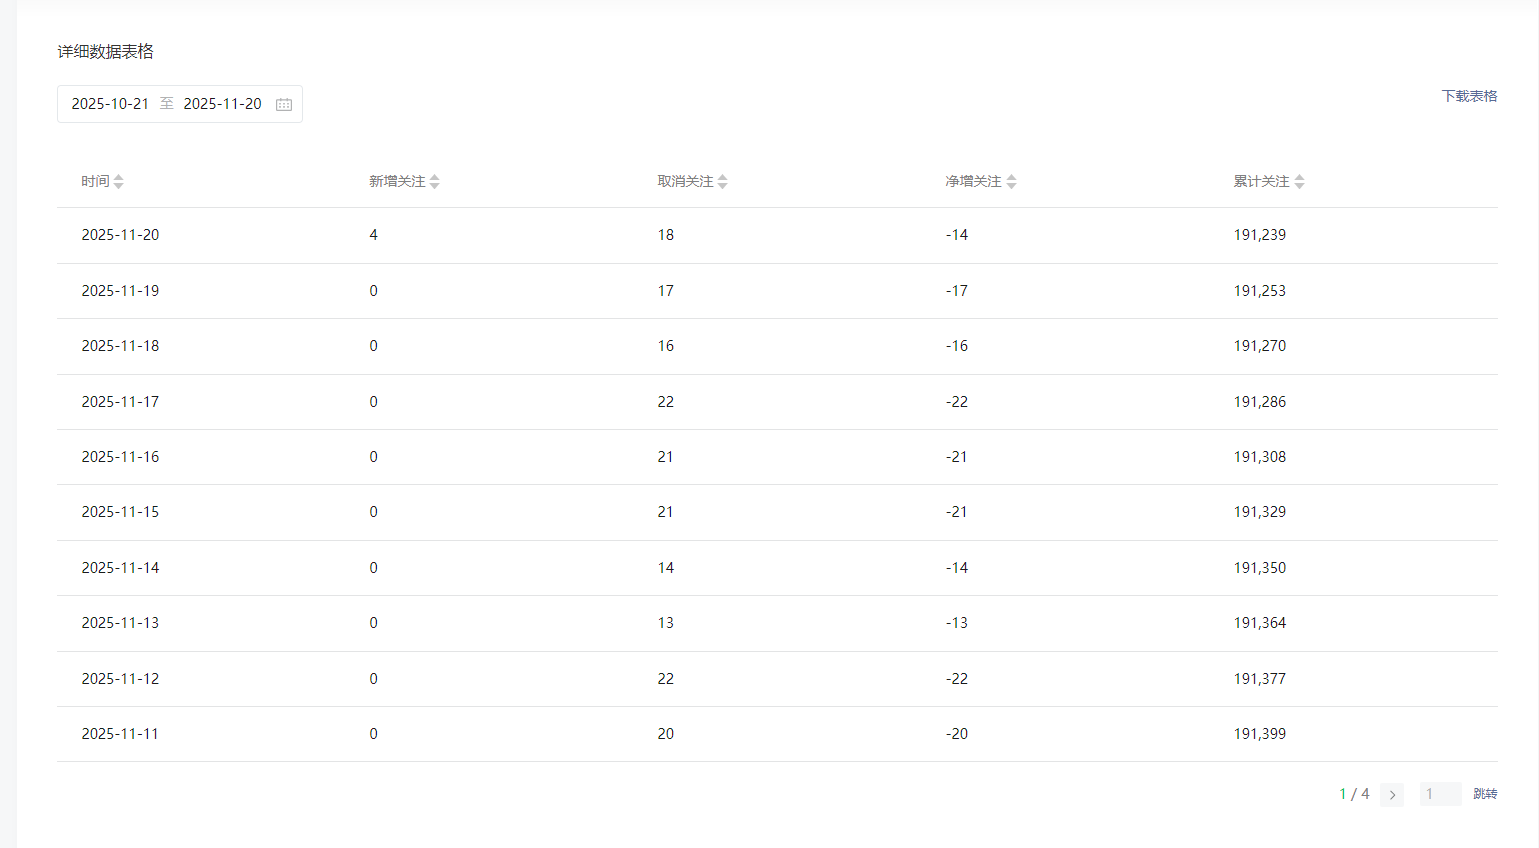Click cumulative value 191,399
Screen dimensions: 1539x848
point(1259,734)
